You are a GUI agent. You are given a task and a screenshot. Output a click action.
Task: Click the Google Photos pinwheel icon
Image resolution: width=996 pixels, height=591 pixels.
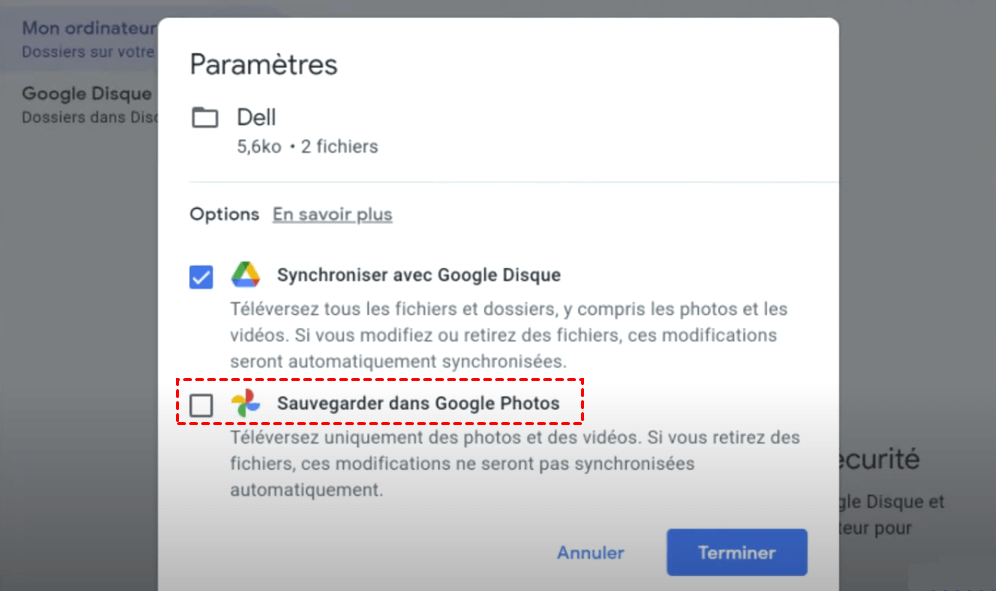tap(245, 403)
